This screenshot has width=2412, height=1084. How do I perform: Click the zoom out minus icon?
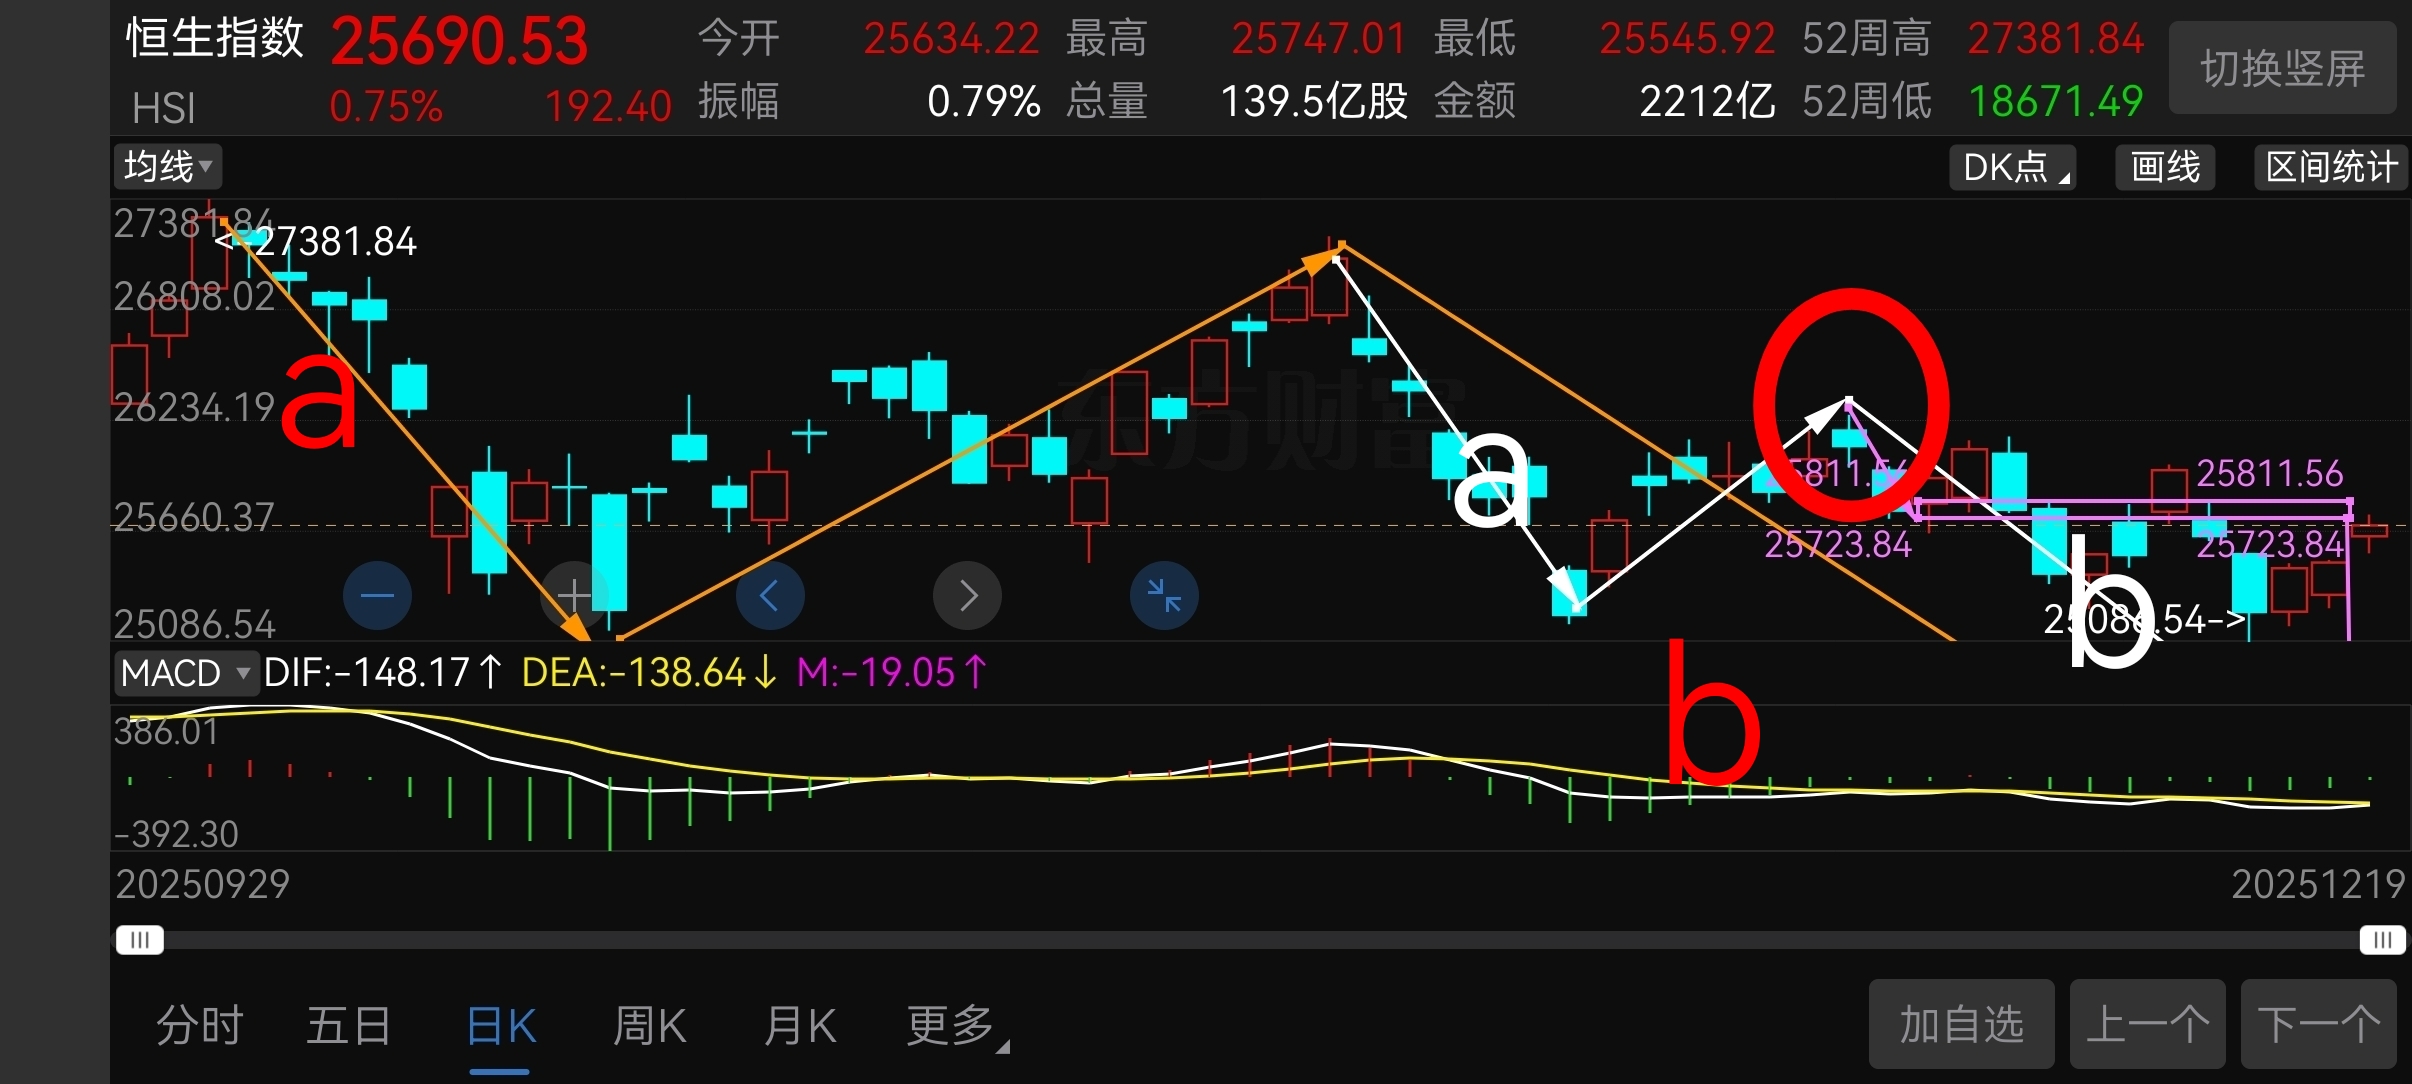click(377, 596)
